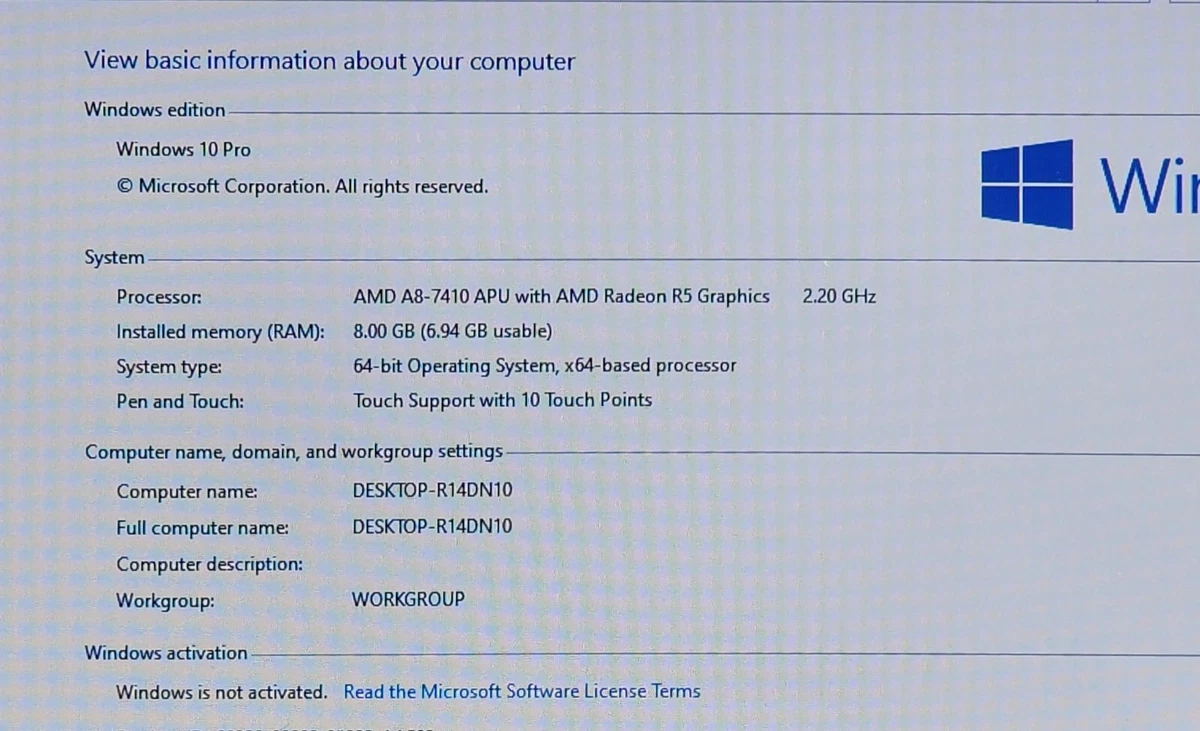
Task: Click the "Computer name:" label
Action: 187,492
